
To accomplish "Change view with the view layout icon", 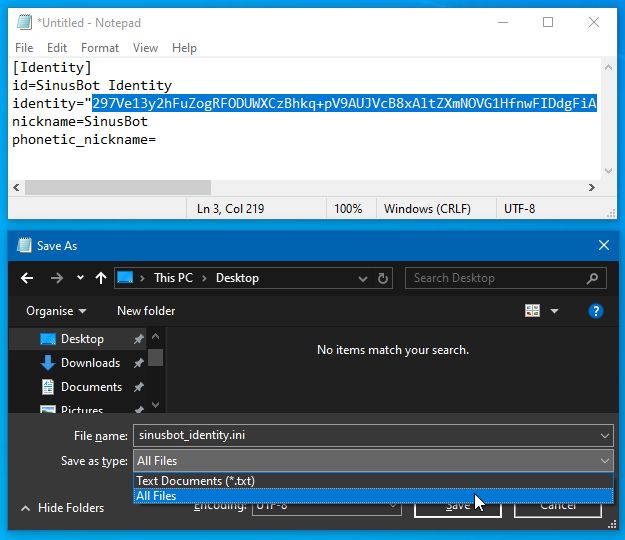I will (x=532, y=311).
